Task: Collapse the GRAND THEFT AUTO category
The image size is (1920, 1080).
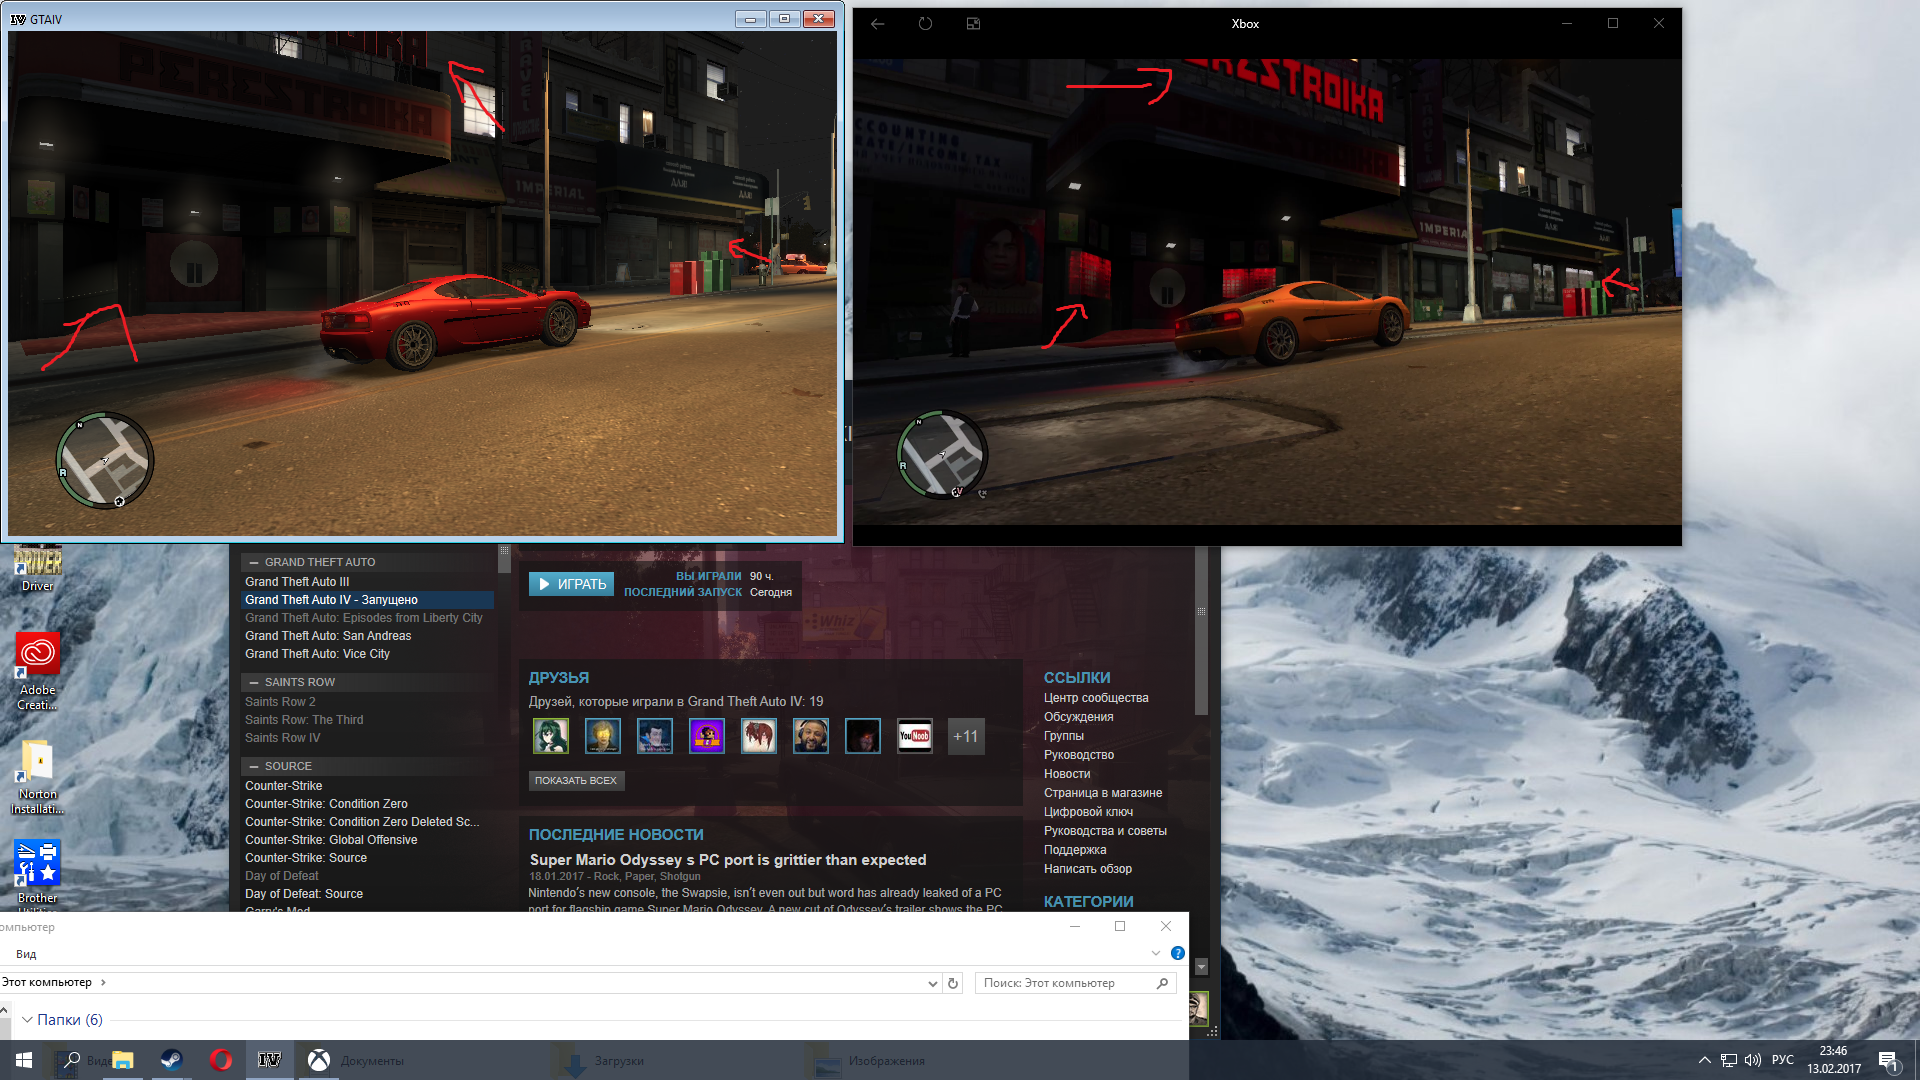Action: 254,563
